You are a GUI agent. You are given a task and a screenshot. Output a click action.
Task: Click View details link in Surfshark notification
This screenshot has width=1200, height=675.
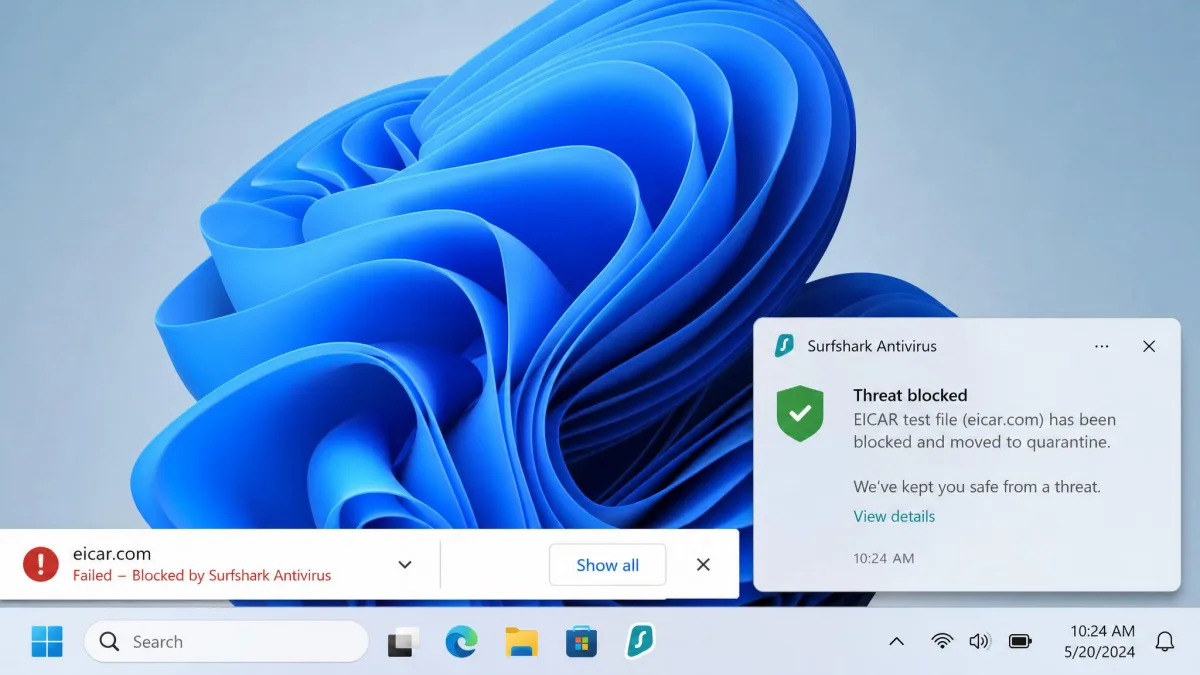point(894,516)
